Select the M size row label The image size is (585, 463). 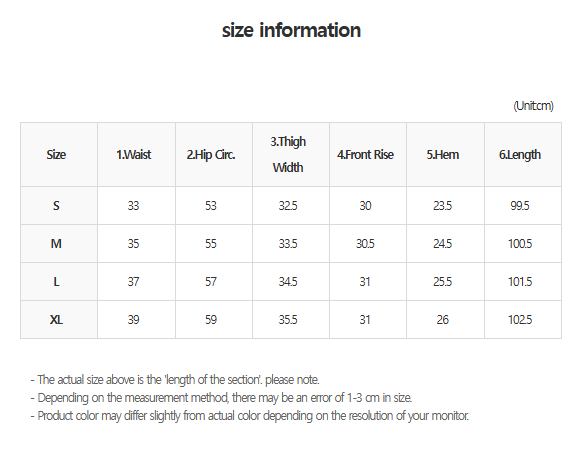[56, 244]
